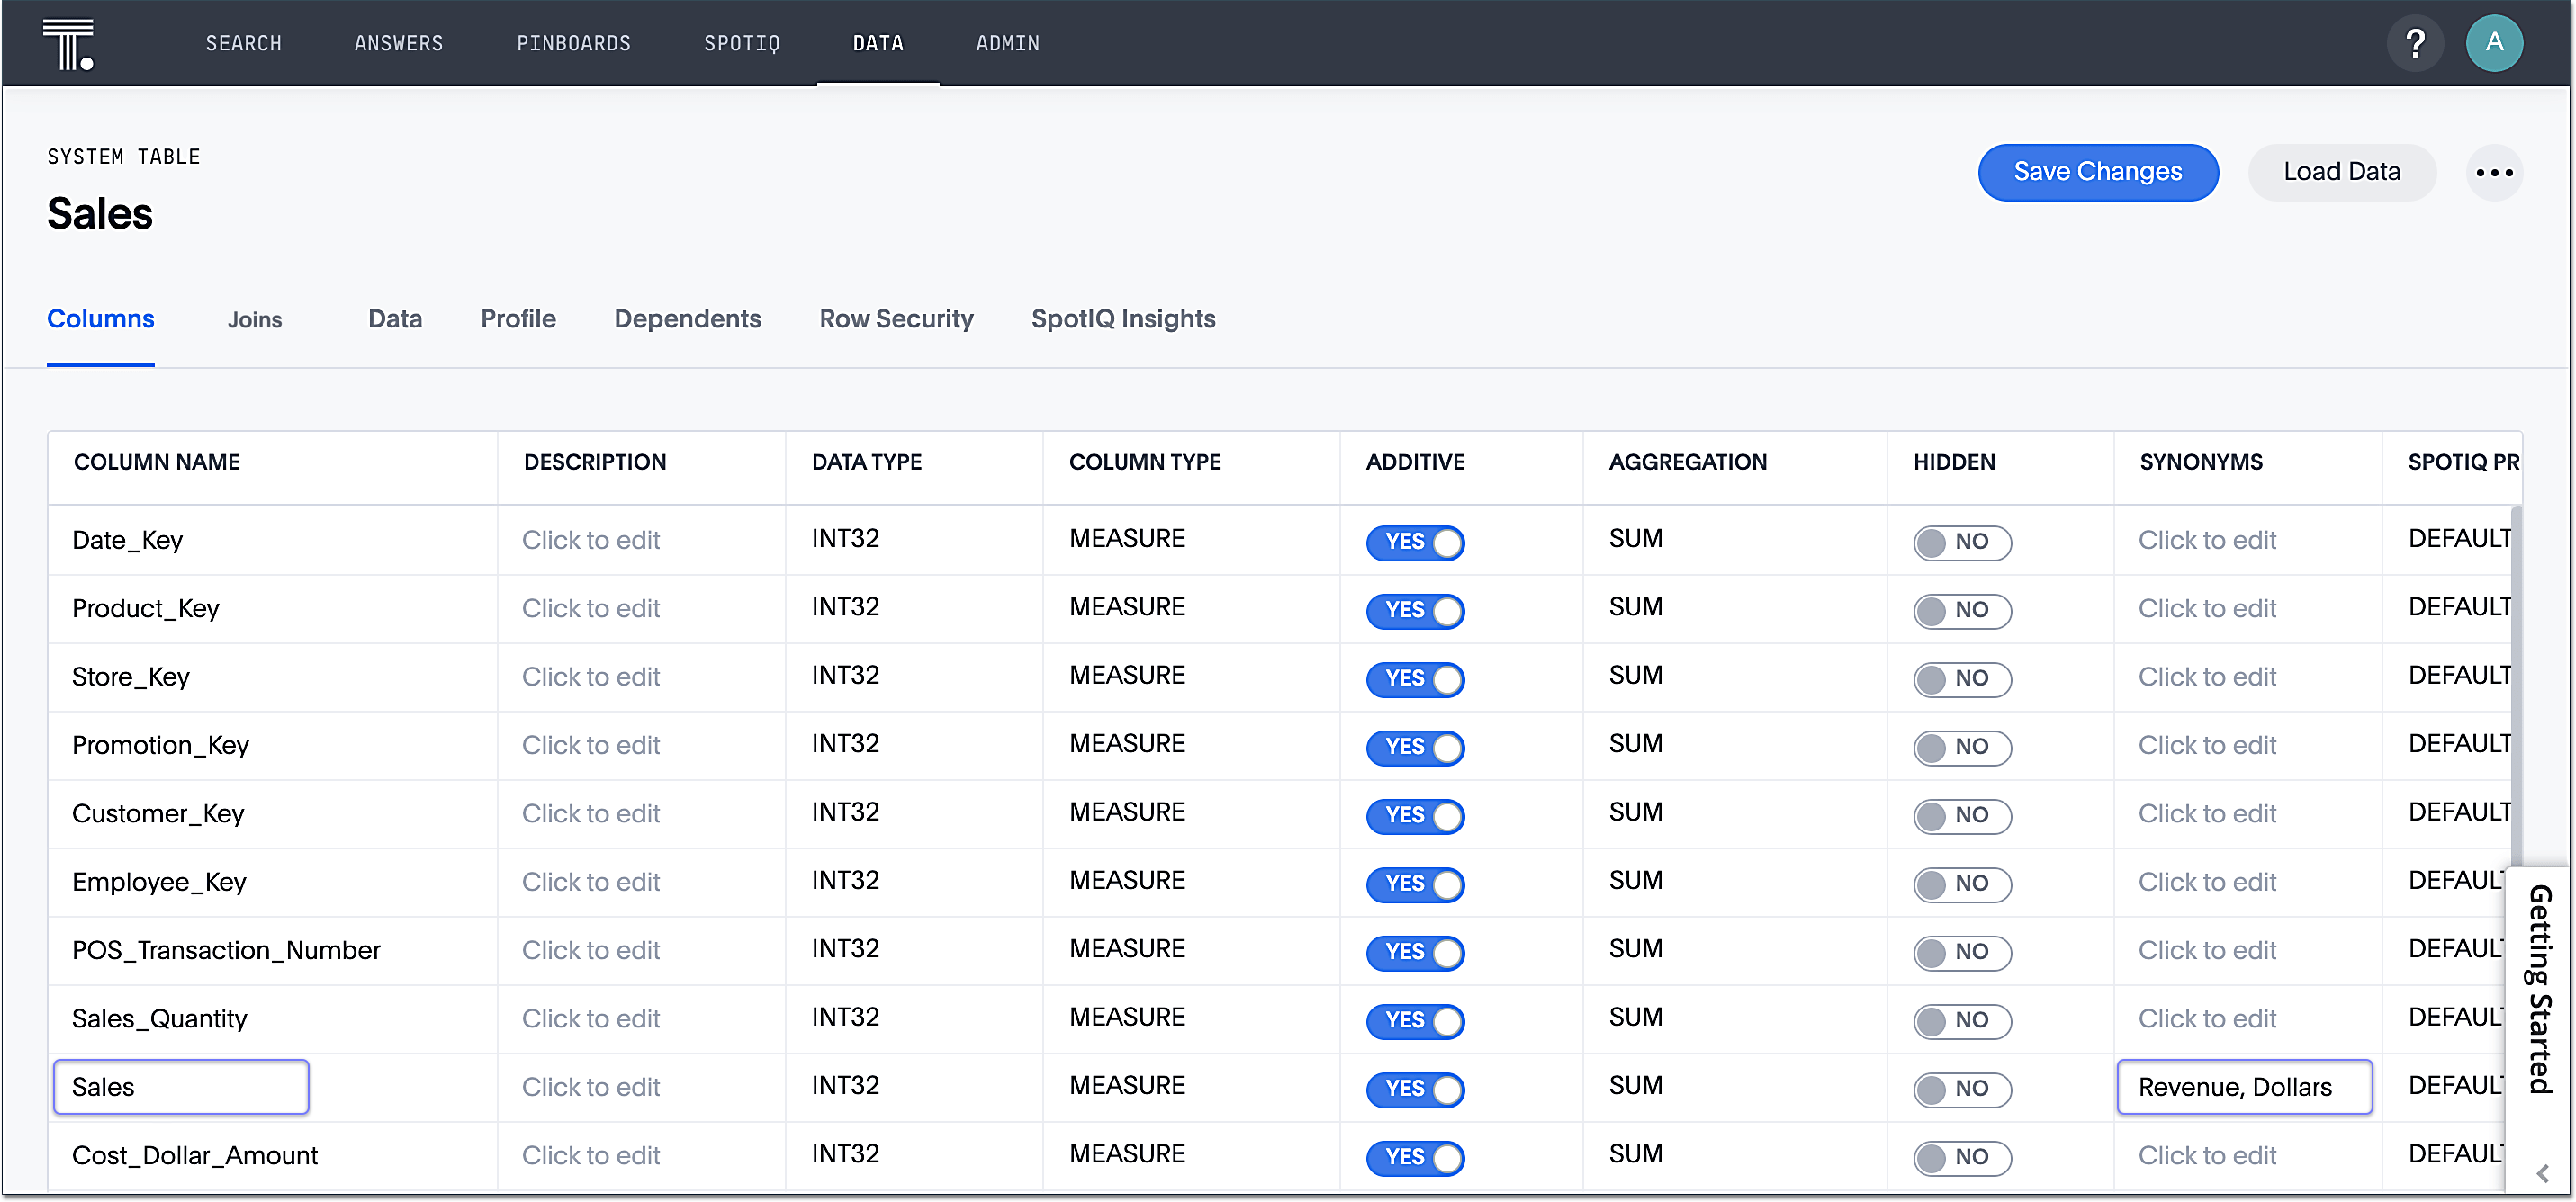Image resolution: width=2576 pixels, height=1202 pixels.
Task: Edit synonyms field for Sales column
Action: click(x=2246, y=1087)
